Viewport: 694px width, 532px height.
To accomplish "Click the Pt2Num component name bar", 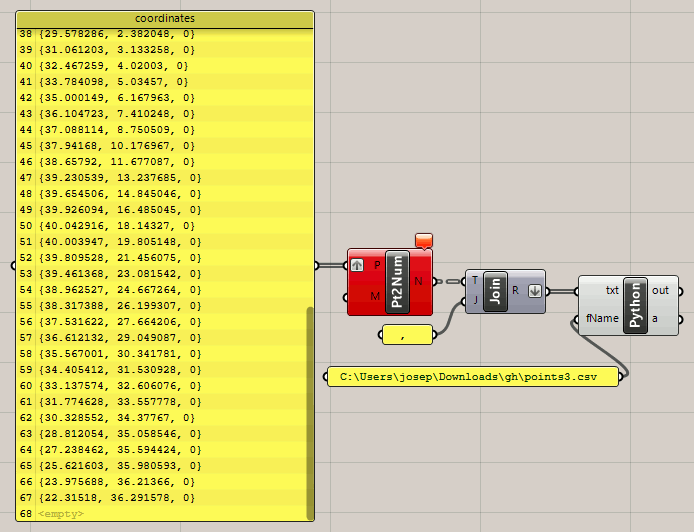I will (x=397, y=282).
